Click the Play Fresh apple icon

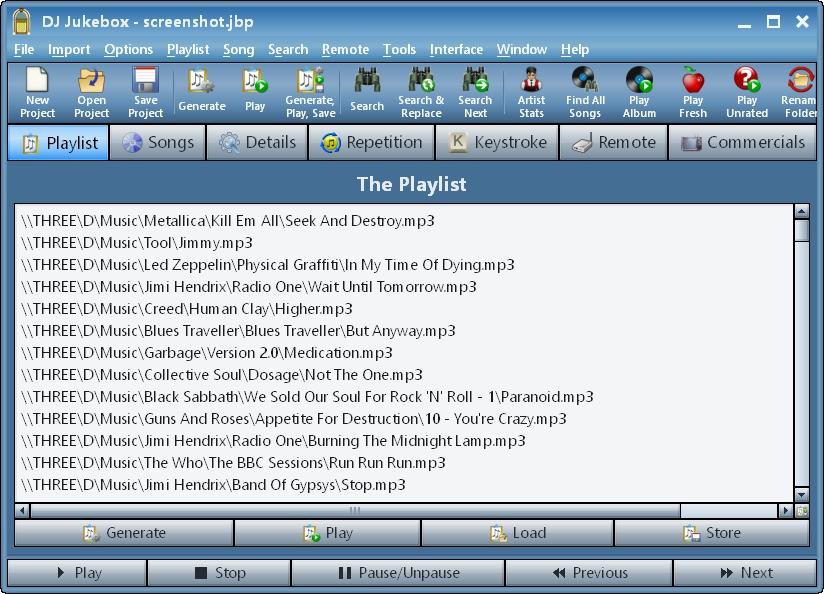click(693, 93)
